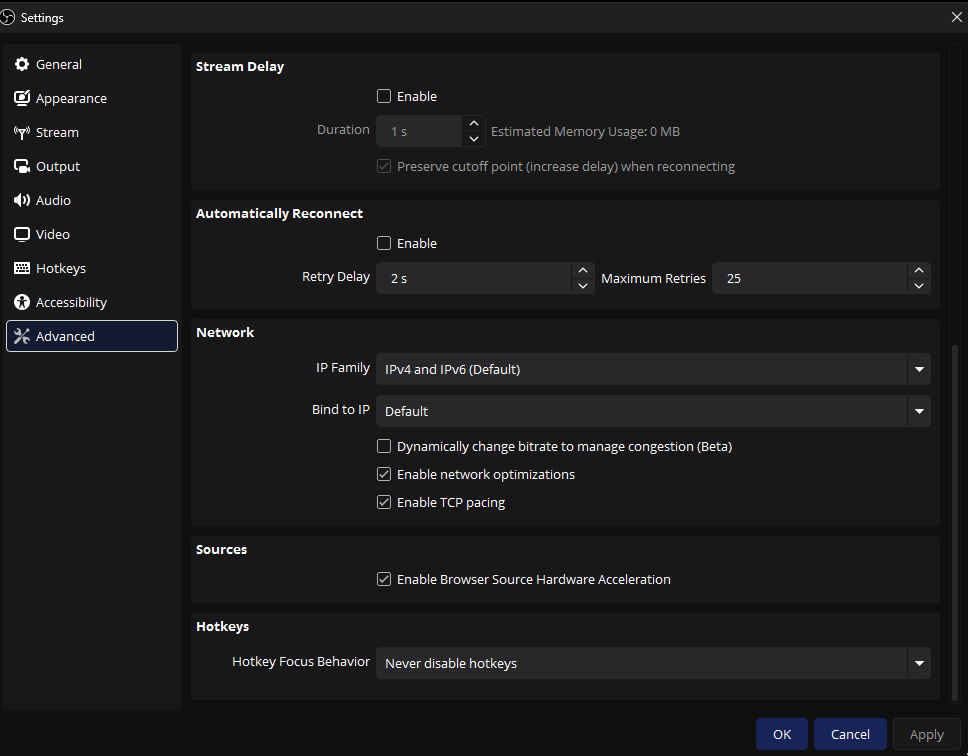Click the Appearance monitor icon
This screenshot has height=756, width=968.
pos(22,98)
